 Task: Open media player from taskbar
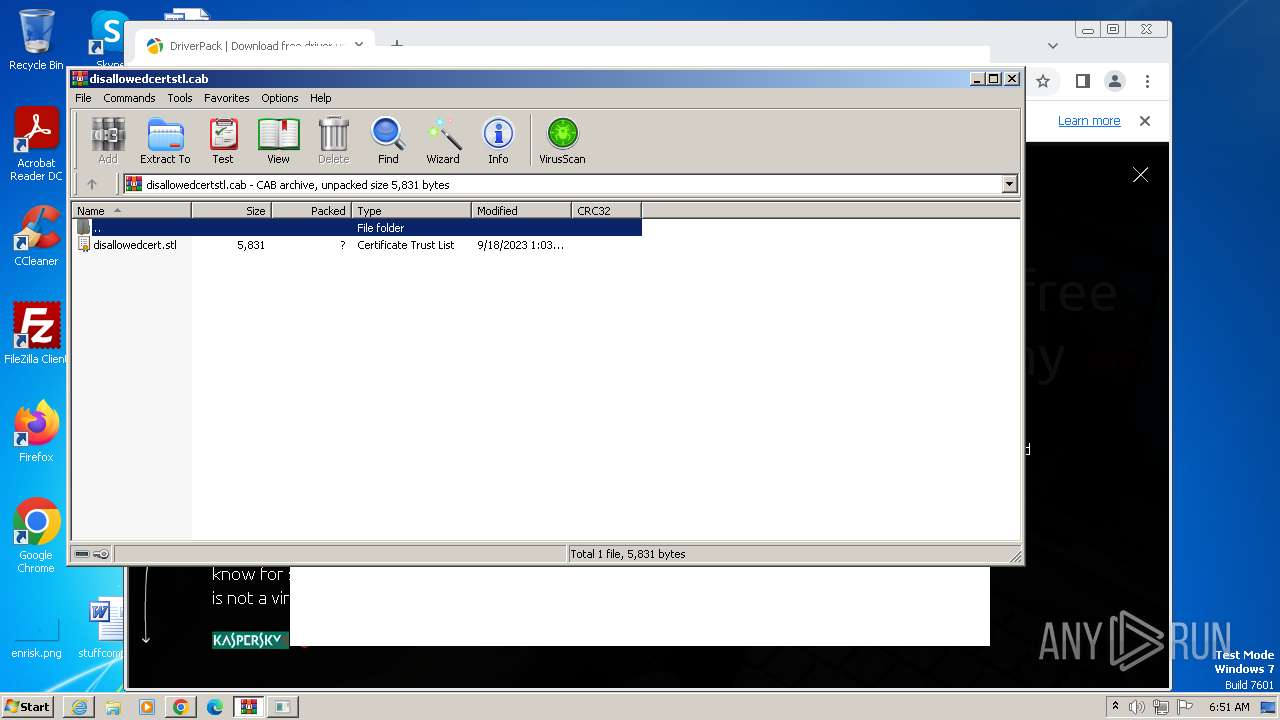(147, 707)
